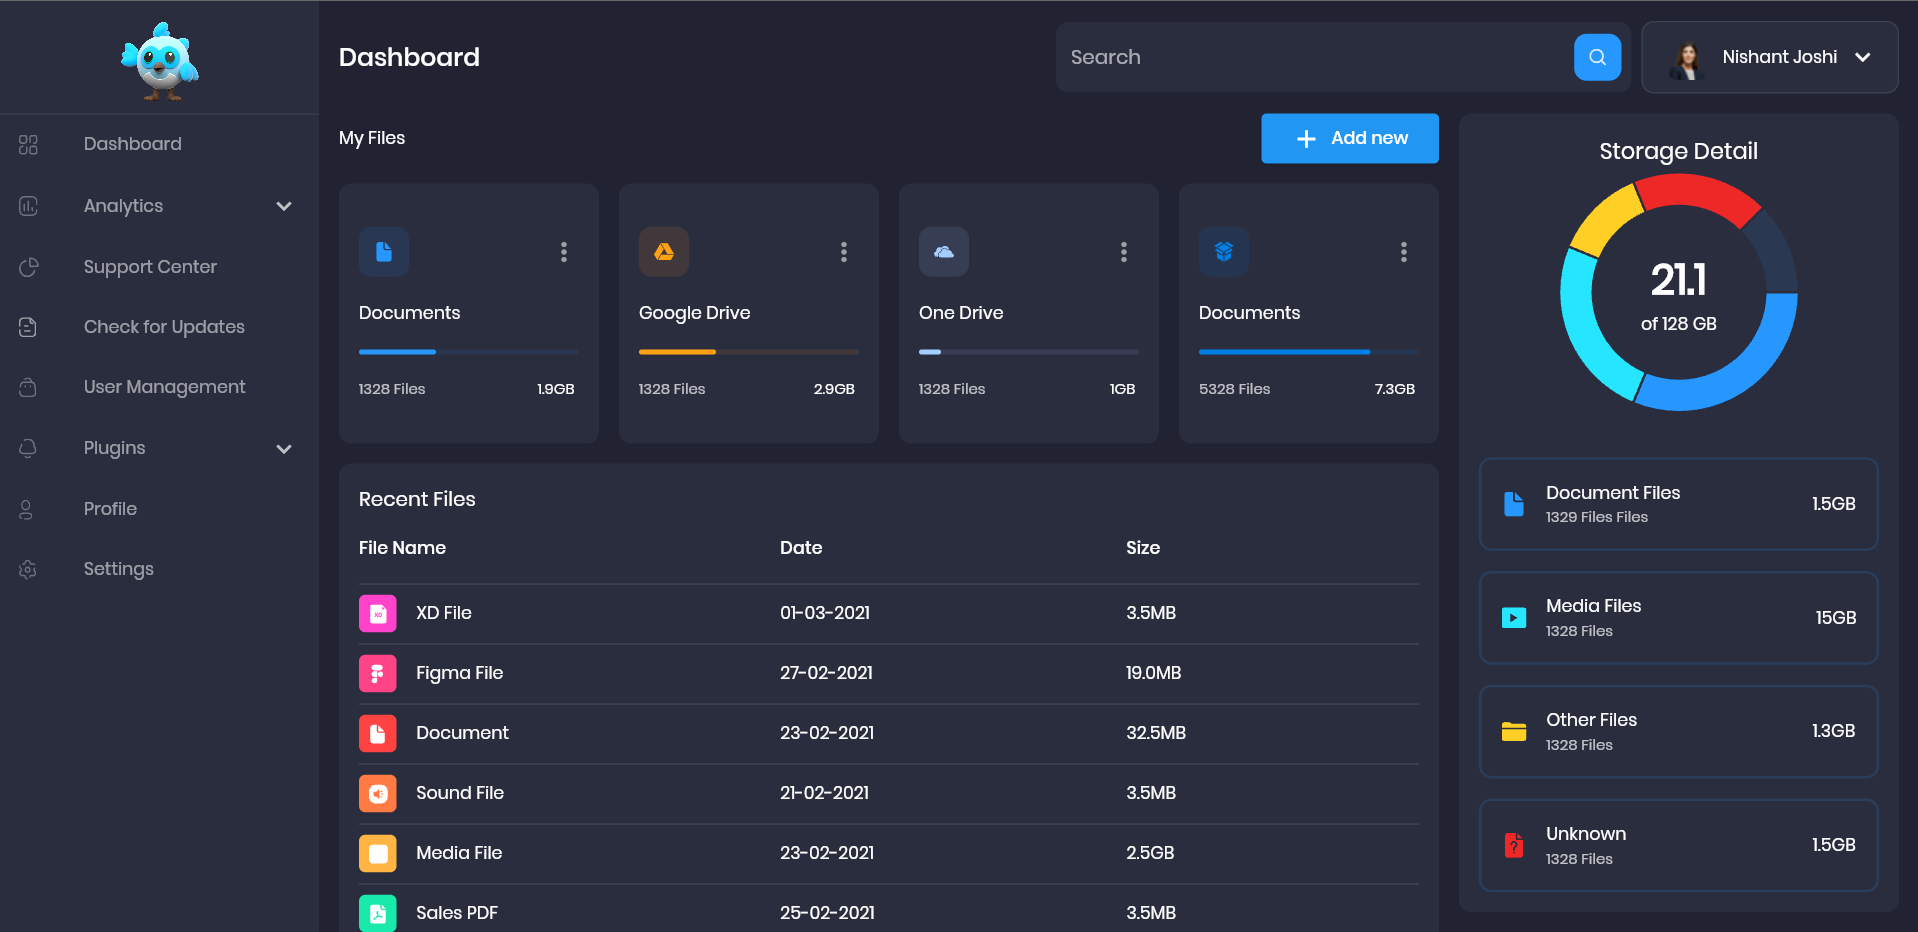Click the Add new button

1349,138
